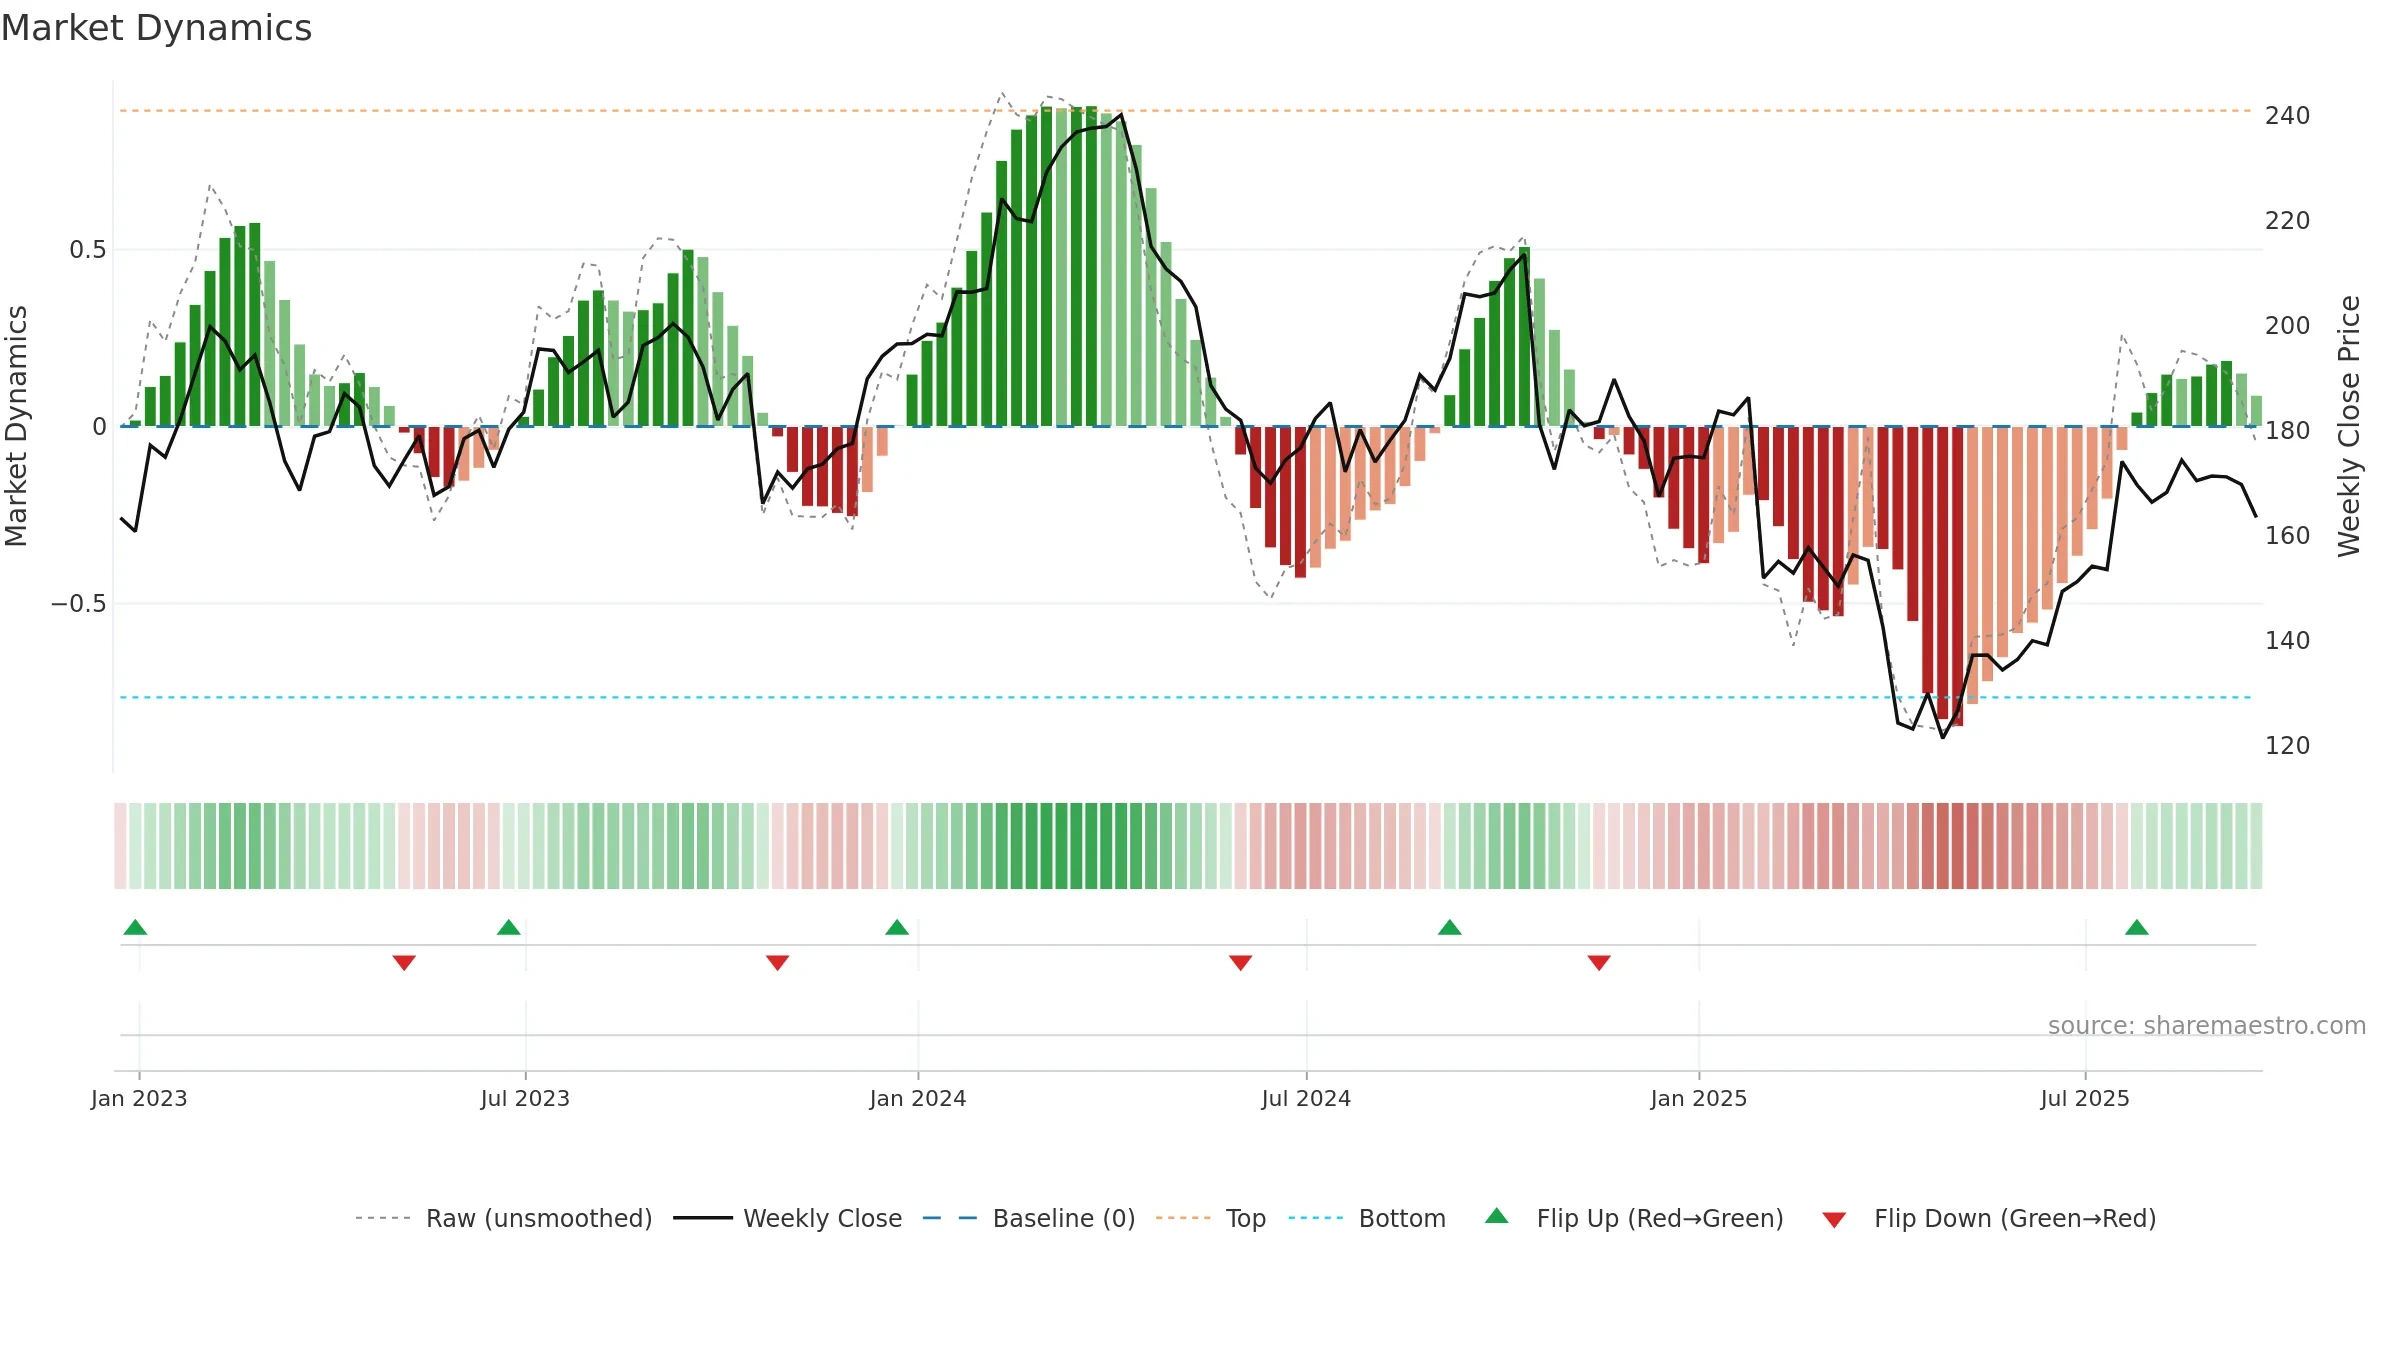This screenshot has height=1350, width=2400.
Task: Click the Jul 2025 axis label
Action: pos(2085,1098)
